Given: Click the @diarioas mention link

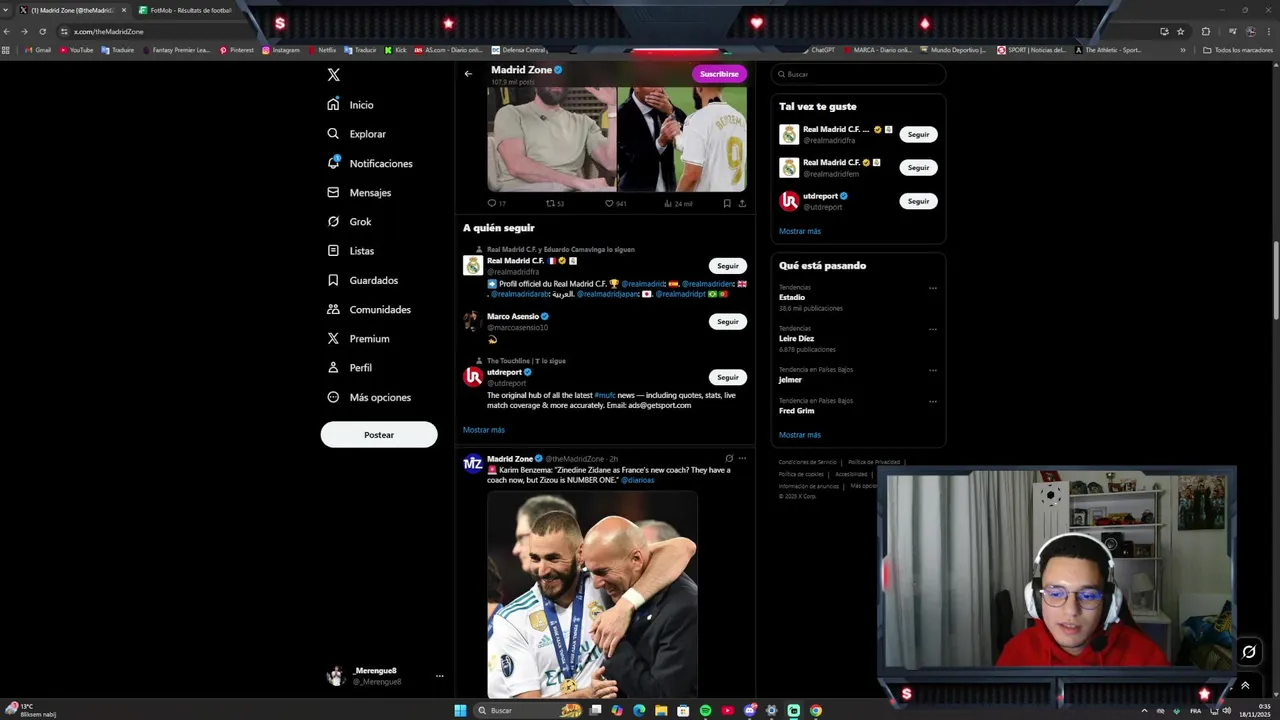Looking at the screenshot, I should click(638, 480).
